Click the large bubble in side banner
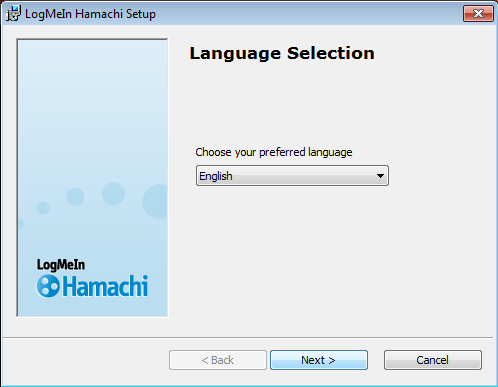 coord(113,194)
